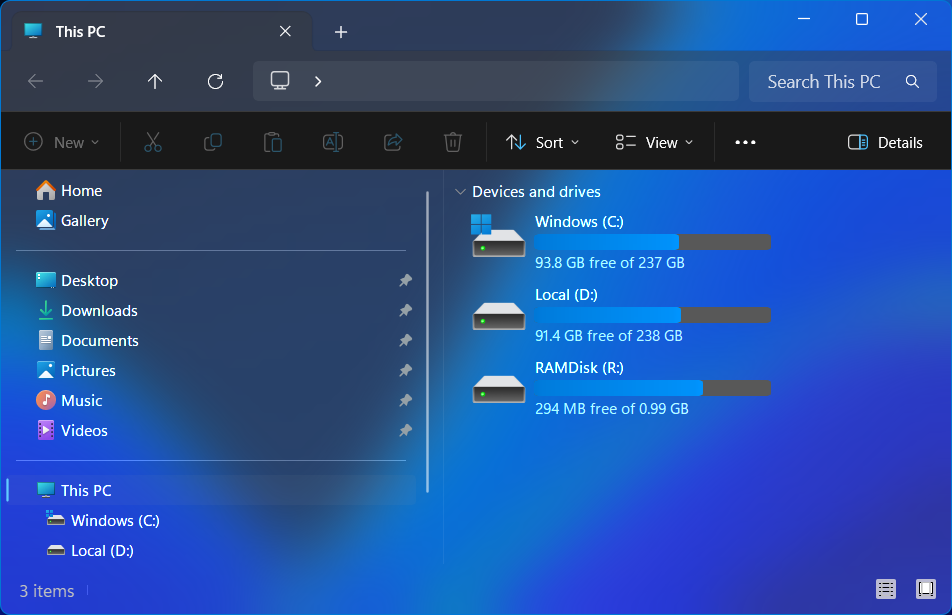Open the Music folder in sidebar

(81, 401)
